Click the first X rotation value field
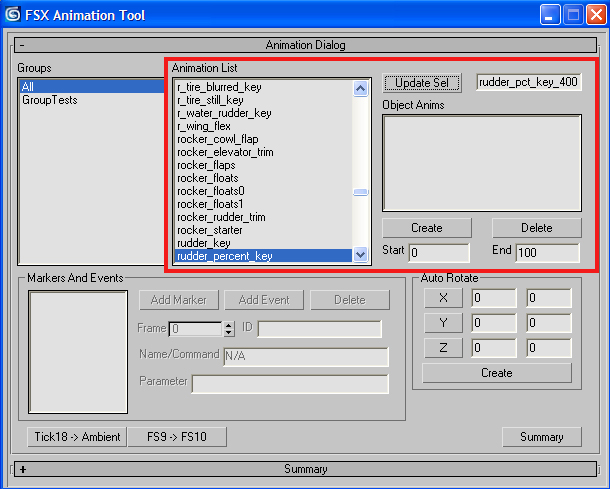The height and width of the screenshot is (489, 610). tap(494, 298)
